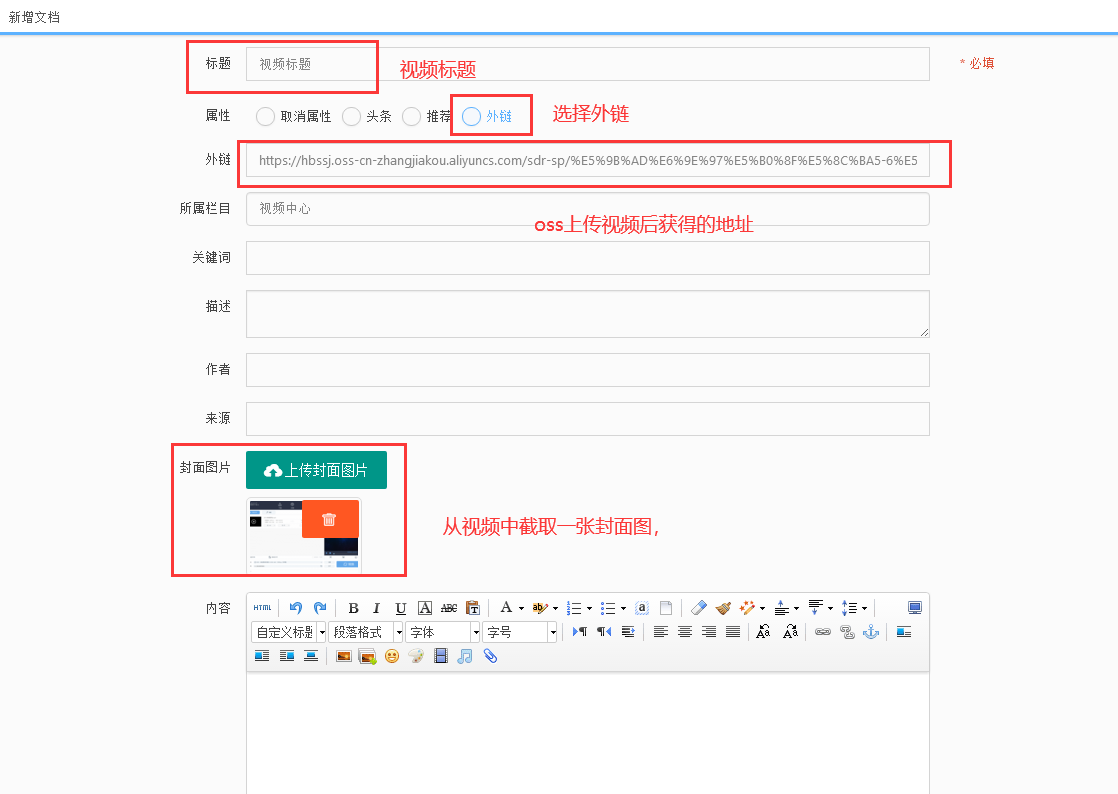1118x794 pixels.
Task: Open the emoticon picker
Action: [392, 656]
